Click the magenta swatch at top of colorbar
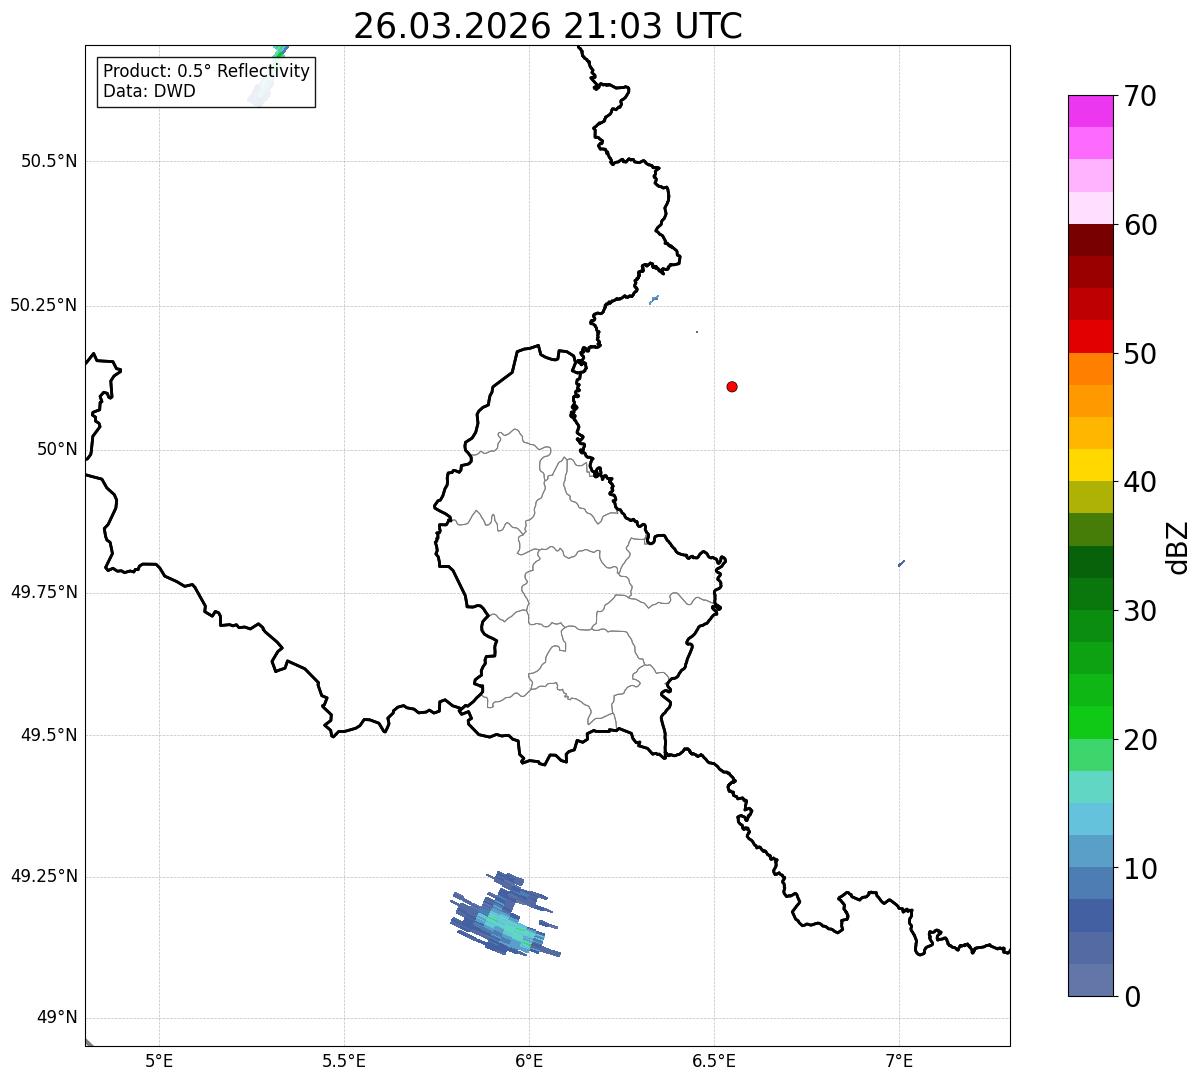Screen dimensions: 1202x1081 click(x=1090, y=111)
